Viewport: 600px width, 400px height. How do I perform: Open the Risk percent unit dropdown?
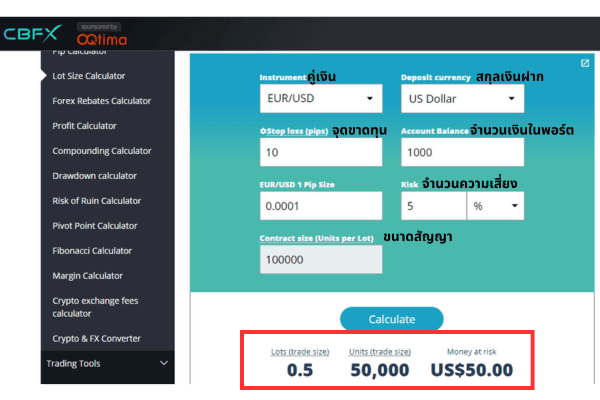tap(495, 205)
